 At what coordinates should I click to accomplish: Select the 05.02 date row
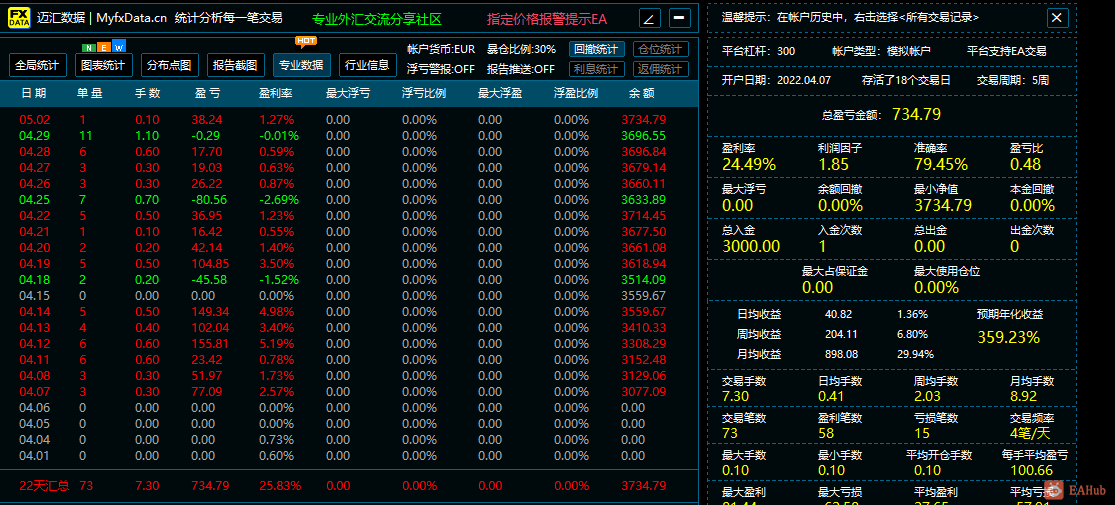click(348, 119)
